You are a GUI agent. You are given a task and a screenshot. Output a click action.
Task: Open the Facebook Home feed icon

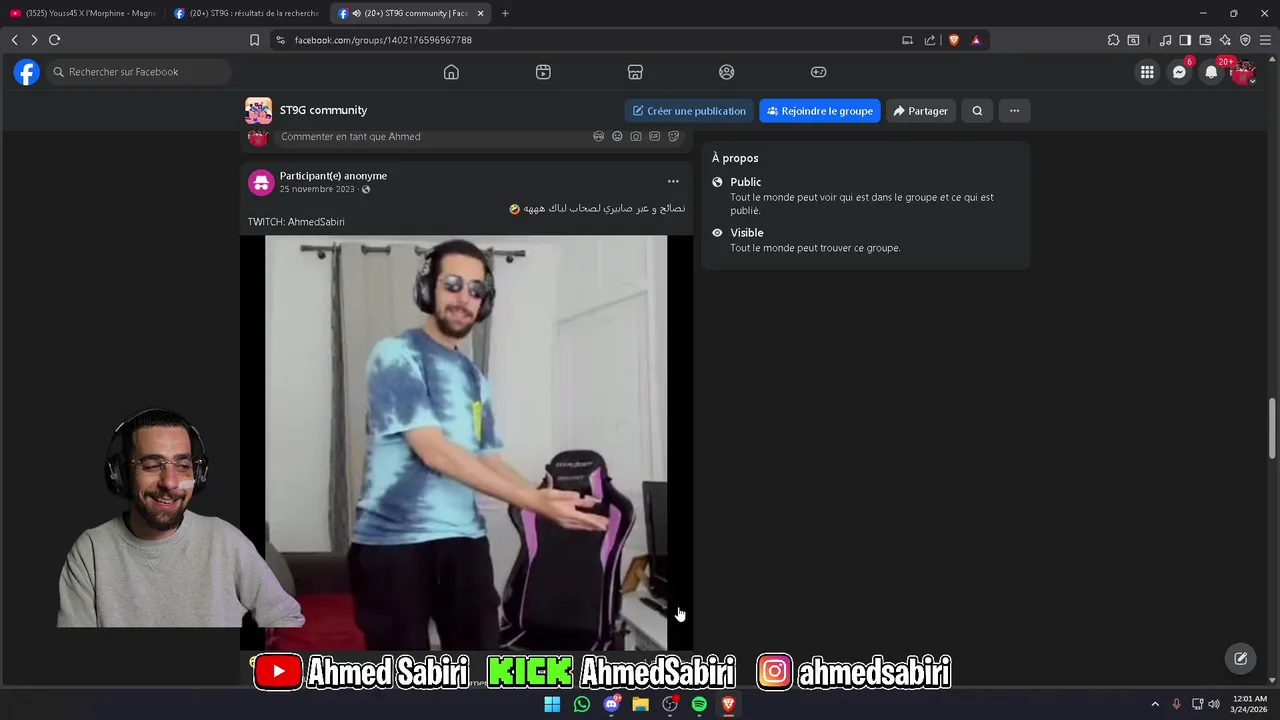(451, 72)
